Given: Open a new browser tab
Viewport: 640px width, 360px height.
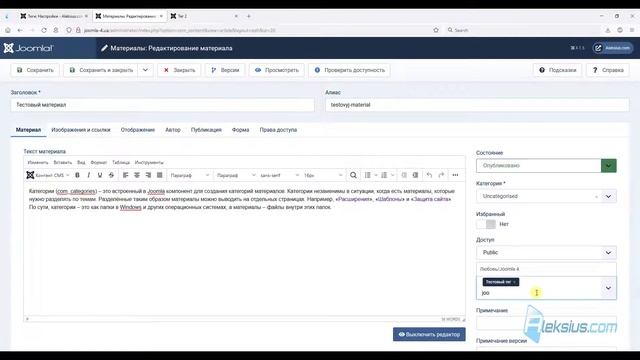Looking at the screenshot, I should pos(249,16).
